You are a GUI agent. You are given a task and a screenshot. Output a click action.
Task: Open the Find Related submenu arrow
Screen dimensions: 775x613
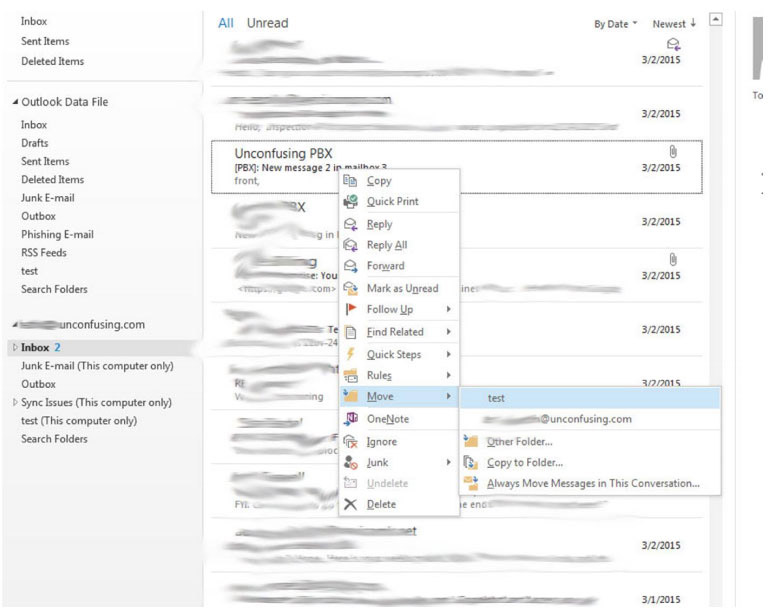click(x=448, y=332)
